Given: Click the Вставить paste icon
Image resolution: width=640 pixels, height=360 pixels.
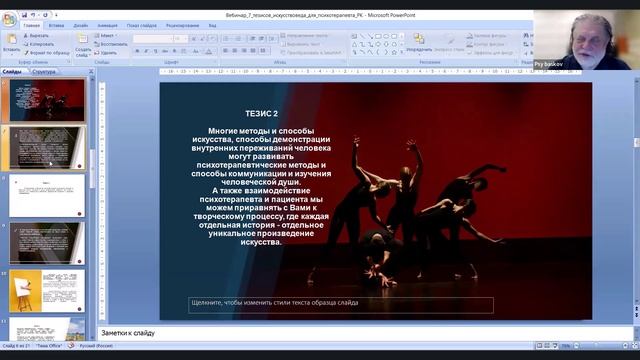Looking at the screenshot, I should coord(12,39).
